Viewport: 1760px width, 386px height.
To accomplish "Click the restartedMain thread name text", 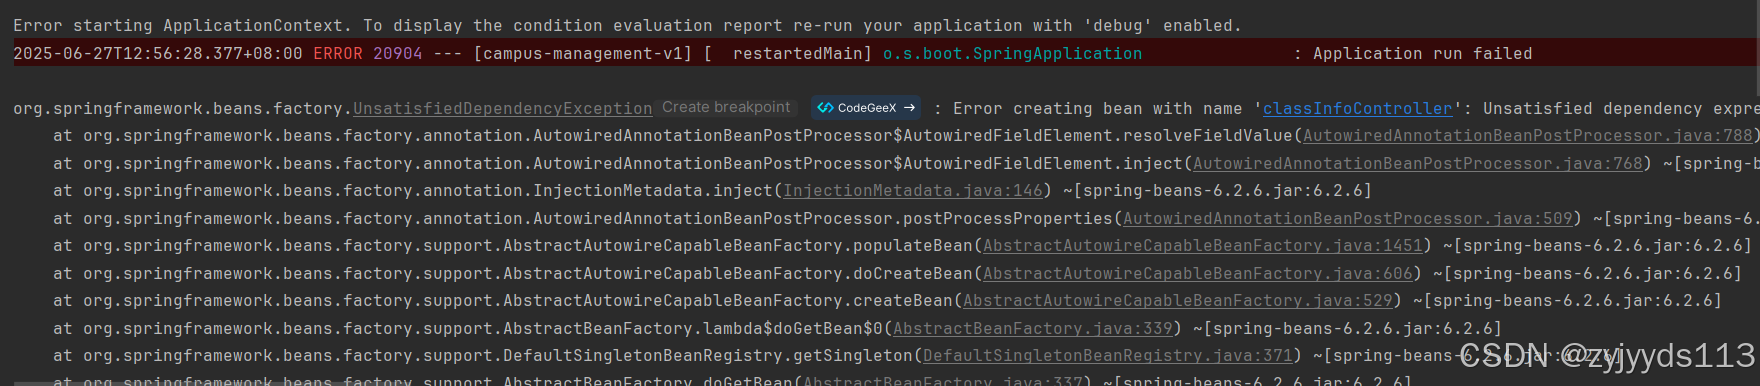I will (797, 54).
